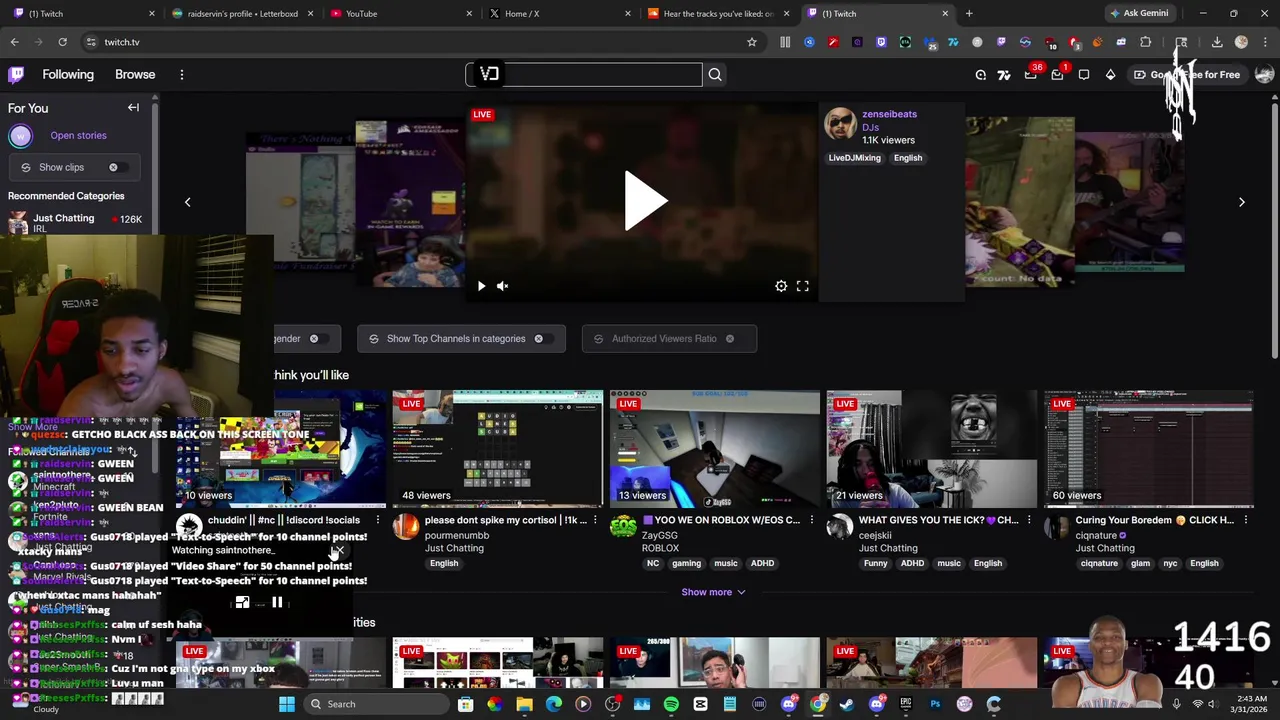The width and height of the screenshot is (1280, 720).
Task: Open the Windows Start menu
Action: tap(287, 704)
